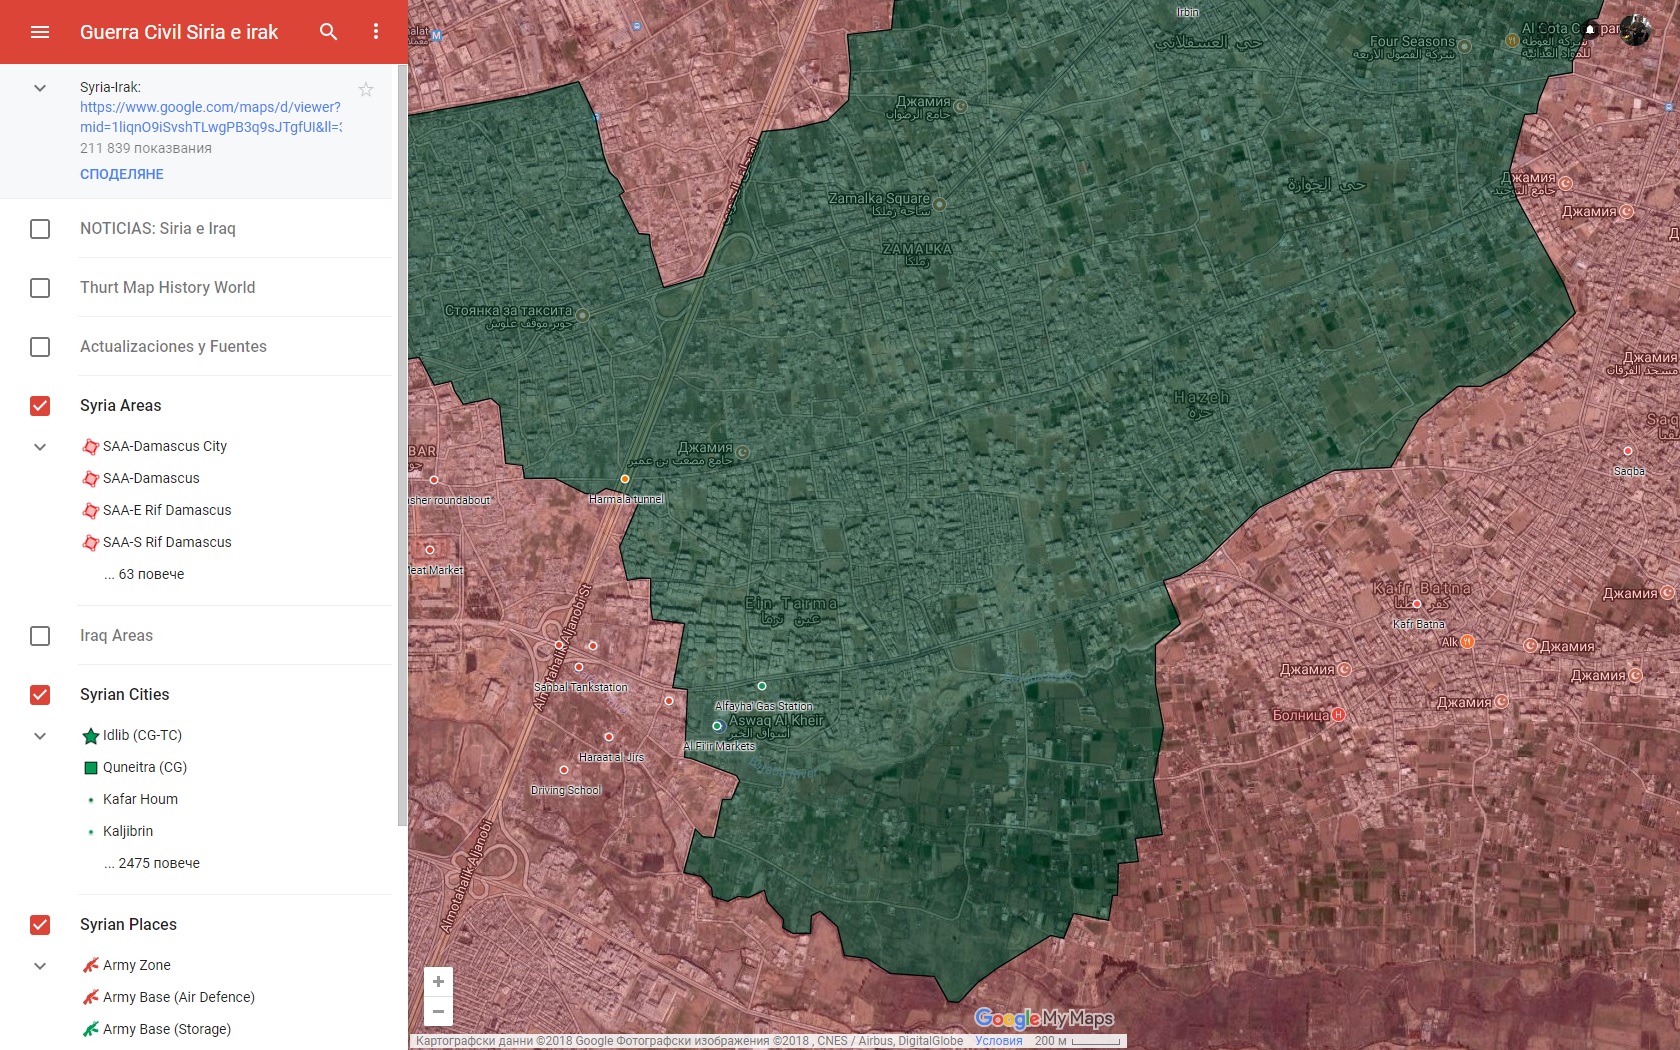Open the three-dot more options menu
This screenshot has height=1050, width=1680.
point(376,32)
